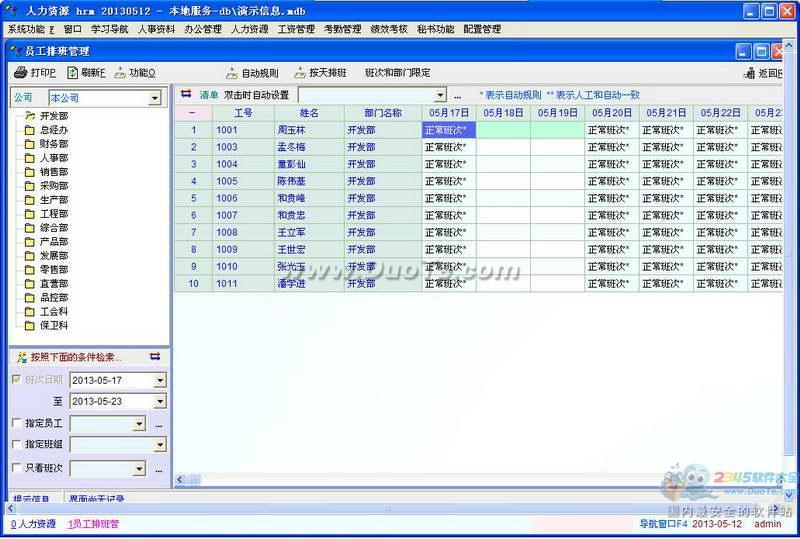The height and width of the screenshot is (539, 800).
Task: Expand the start date 2013-05-17 dropdown
Action: coord(160,381)
